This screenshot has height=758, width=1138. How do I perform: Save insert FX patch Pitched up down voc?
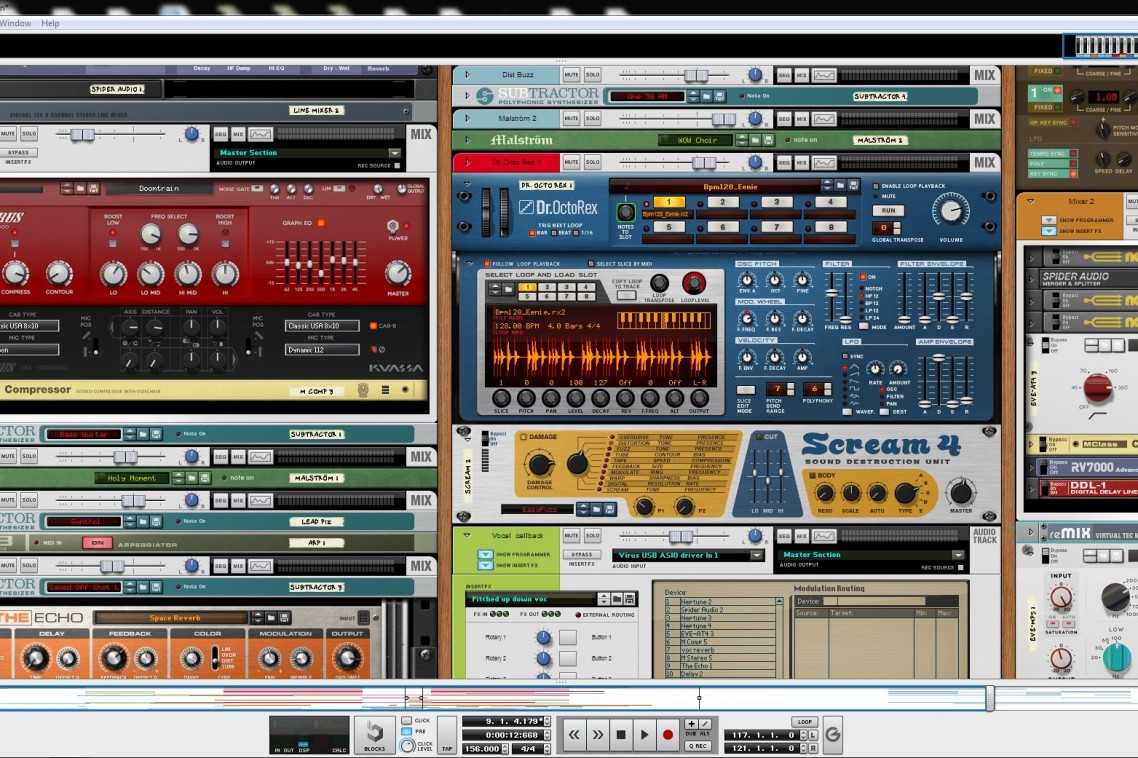(x=629, y=599)
